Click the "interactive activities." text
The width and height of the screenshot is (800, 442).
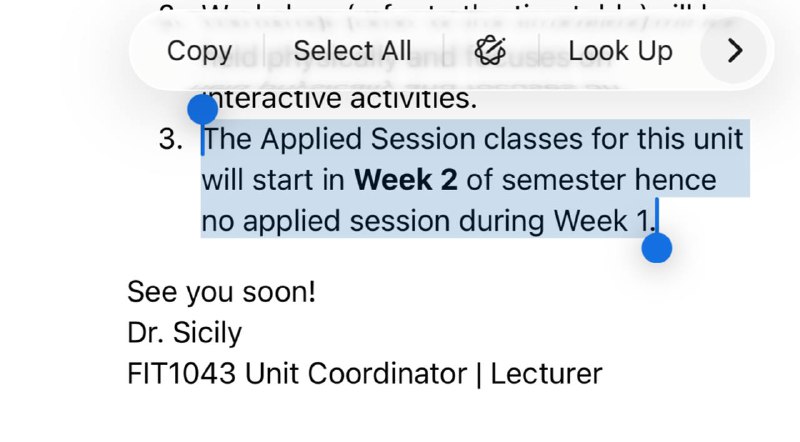click(x=340, y=99)
